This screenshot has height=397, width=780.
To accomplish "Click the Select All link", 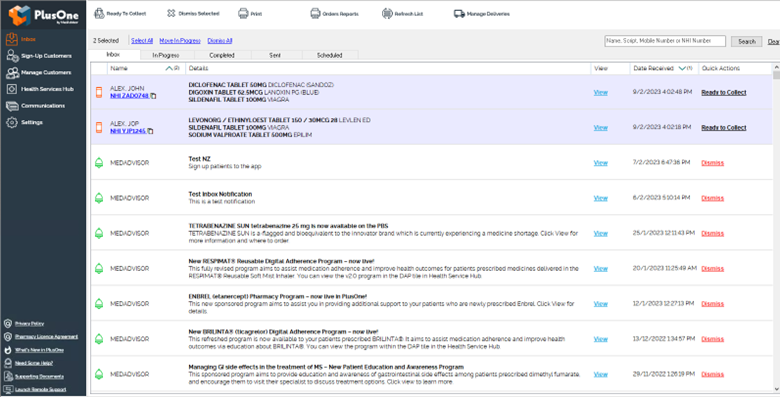I will click(x=142, y=41).
